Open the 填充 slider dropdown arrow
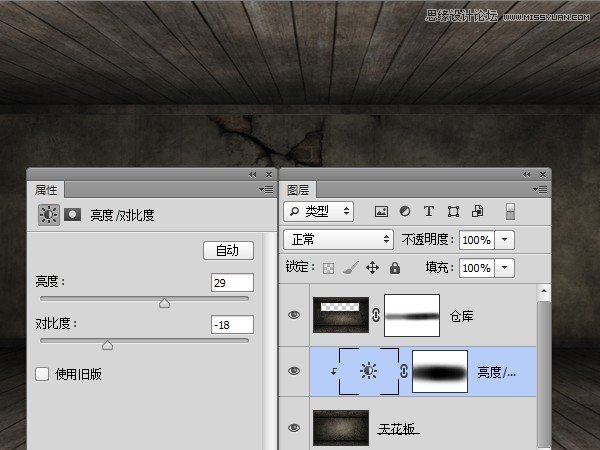The image size is (600, 450). click(x=504, y=267)
